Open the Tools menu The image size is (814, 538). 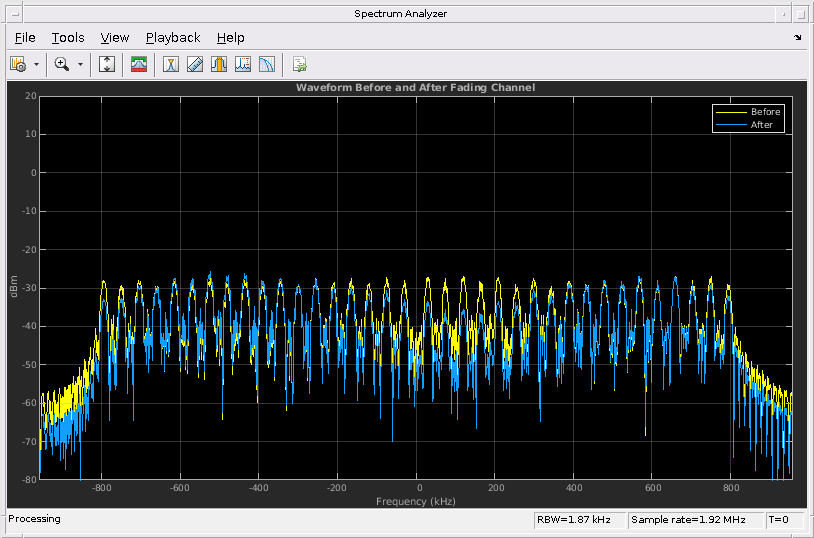coord(68,38)
